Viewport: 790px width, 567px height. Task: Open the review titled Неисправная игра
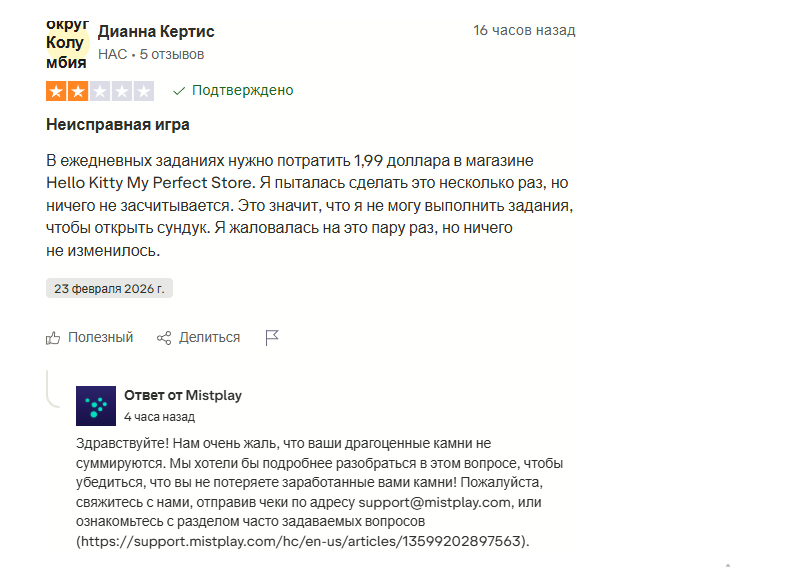[118, 125]
